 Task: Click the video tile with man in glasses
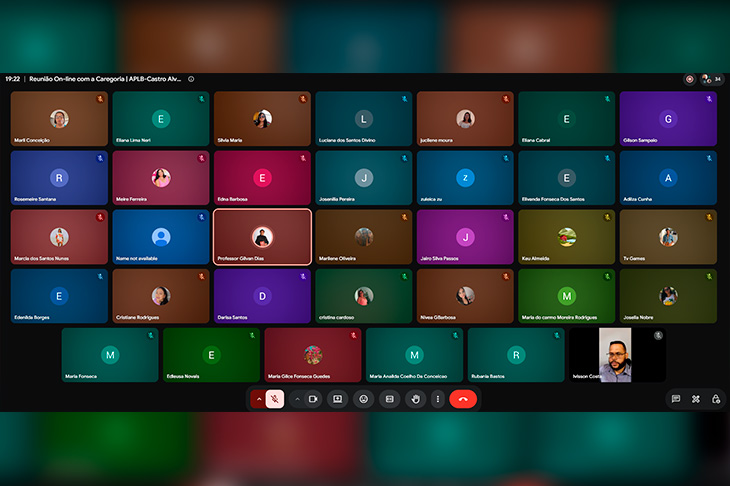[617, 355]
